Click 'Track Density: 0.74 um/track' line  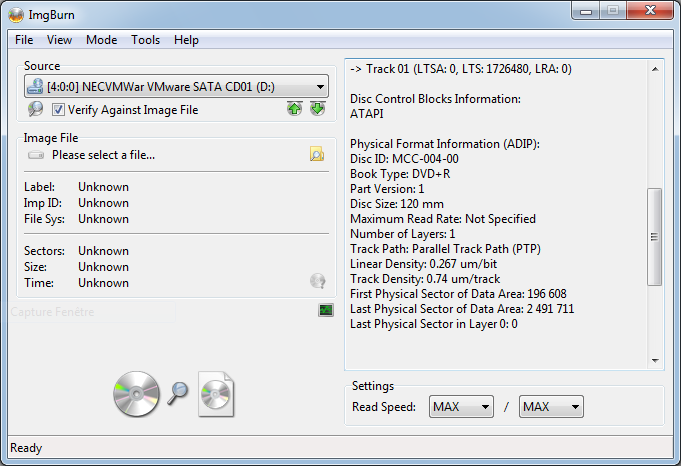425,279
